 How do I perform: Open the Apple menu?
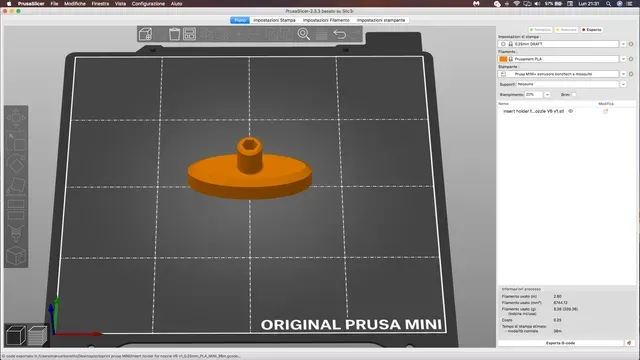[9, 4]
